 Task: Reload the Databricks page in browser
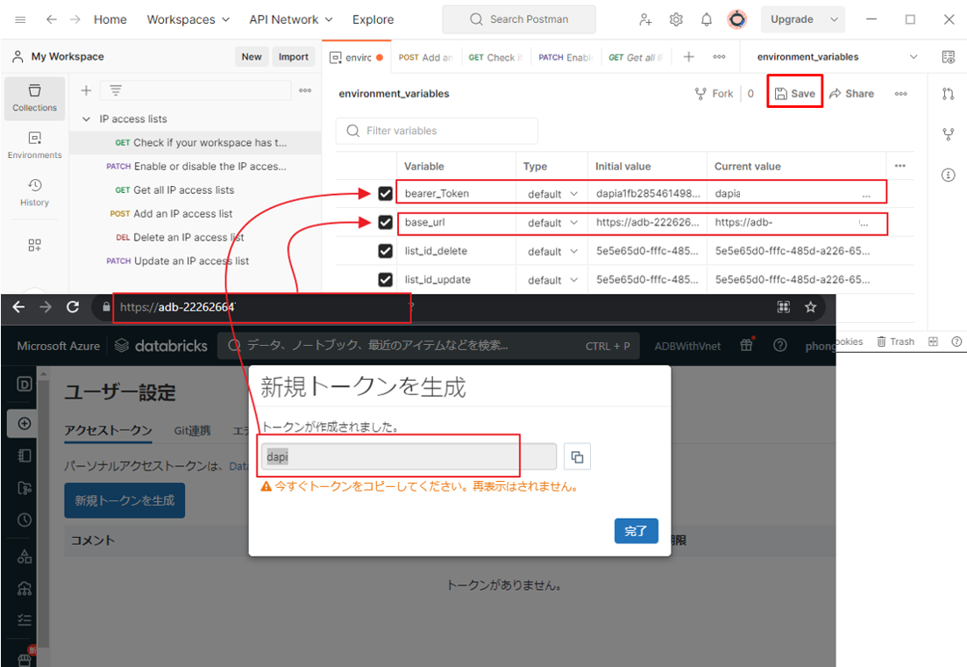73,307
